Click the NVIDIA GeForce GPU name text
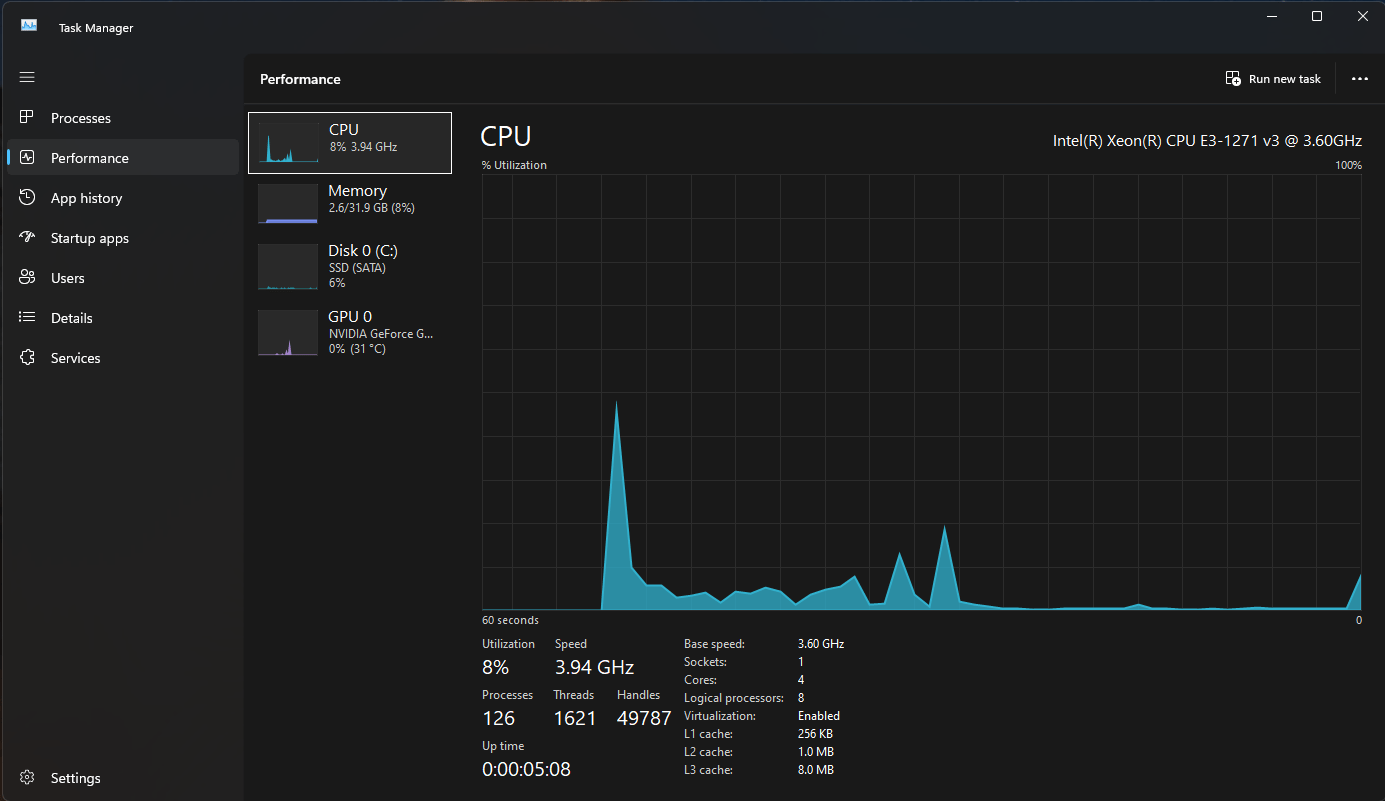Viewport: 1385px width, 801px height. click(381, 334)
